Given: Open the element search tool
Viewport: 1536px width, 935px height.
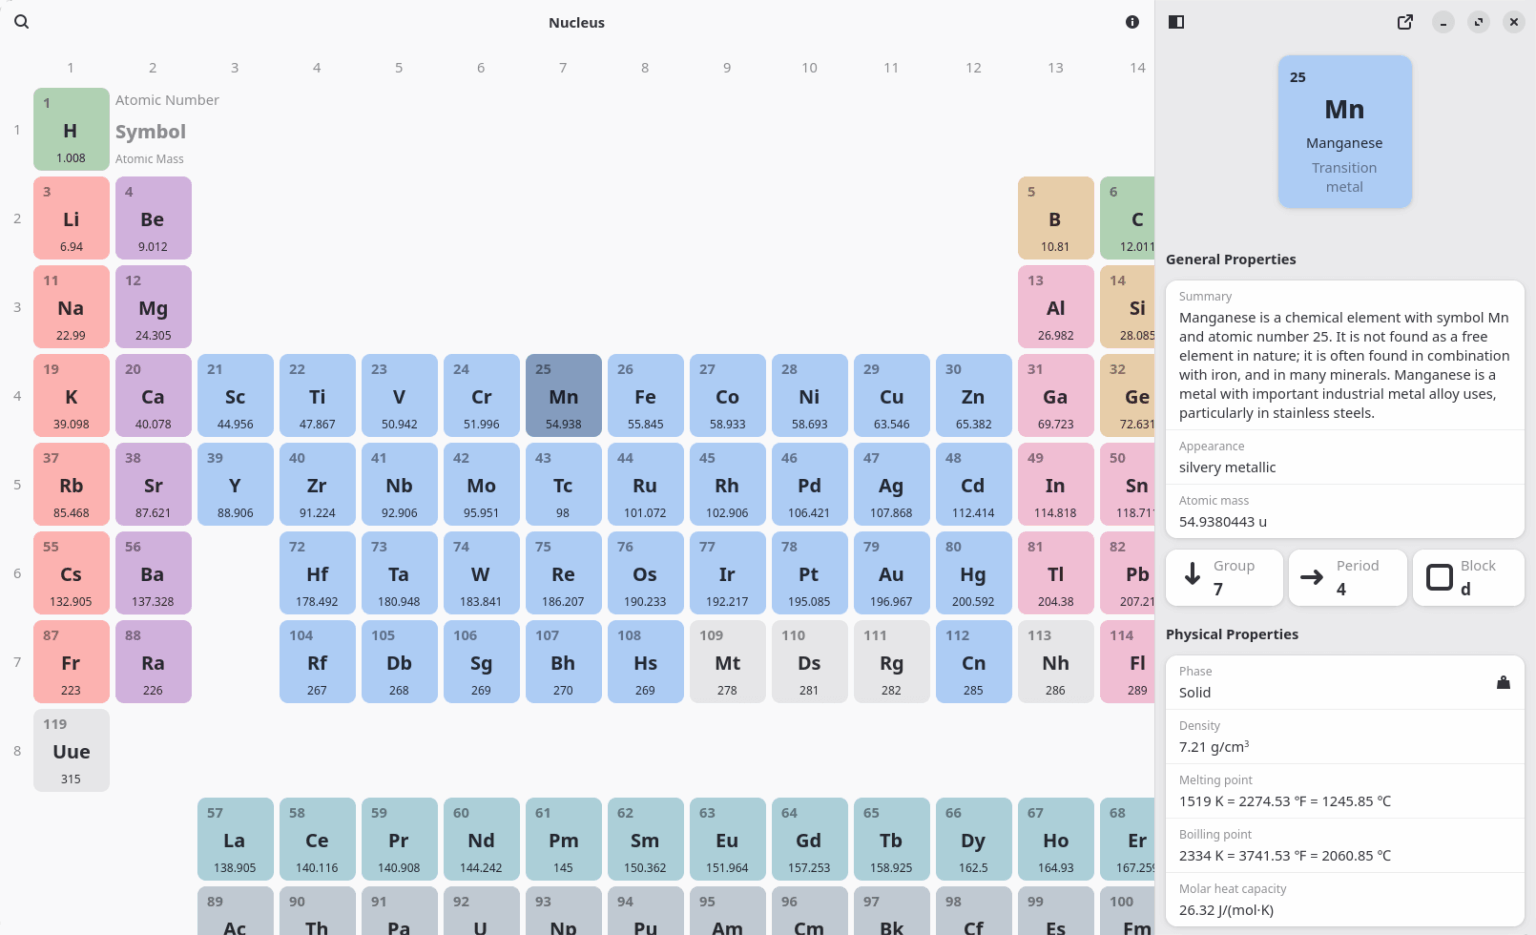Looking at the screenshot, I should [21, 21].
